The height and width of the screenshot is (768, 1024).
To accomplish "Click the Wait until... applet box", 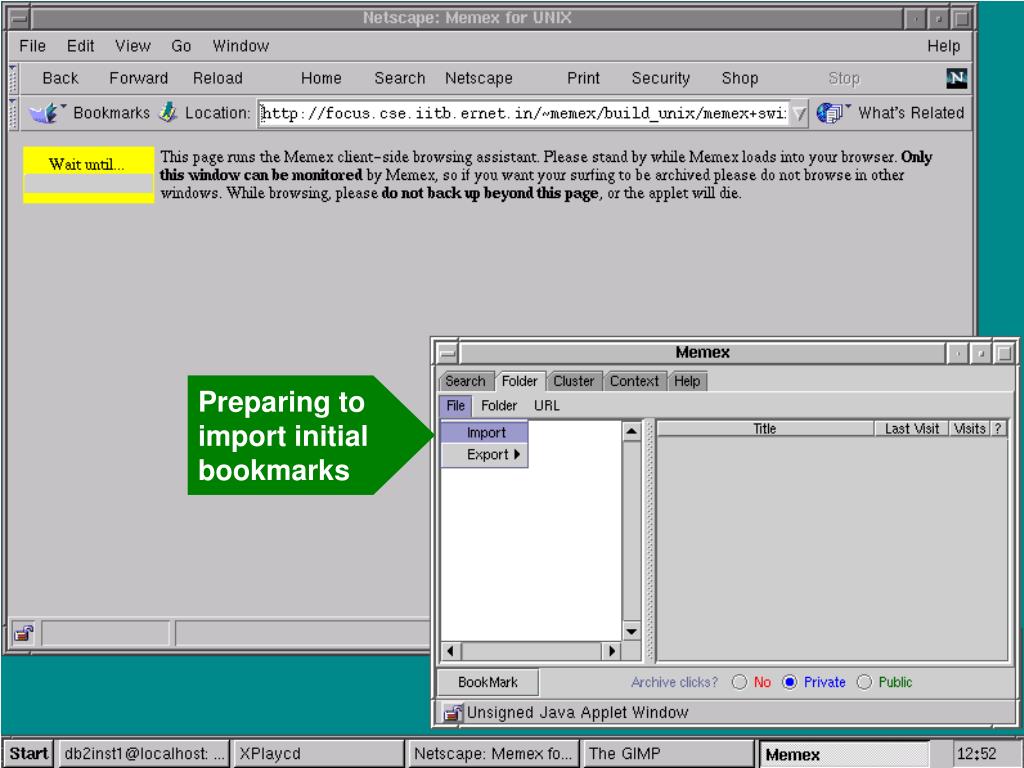I will [x=88, y=174].
